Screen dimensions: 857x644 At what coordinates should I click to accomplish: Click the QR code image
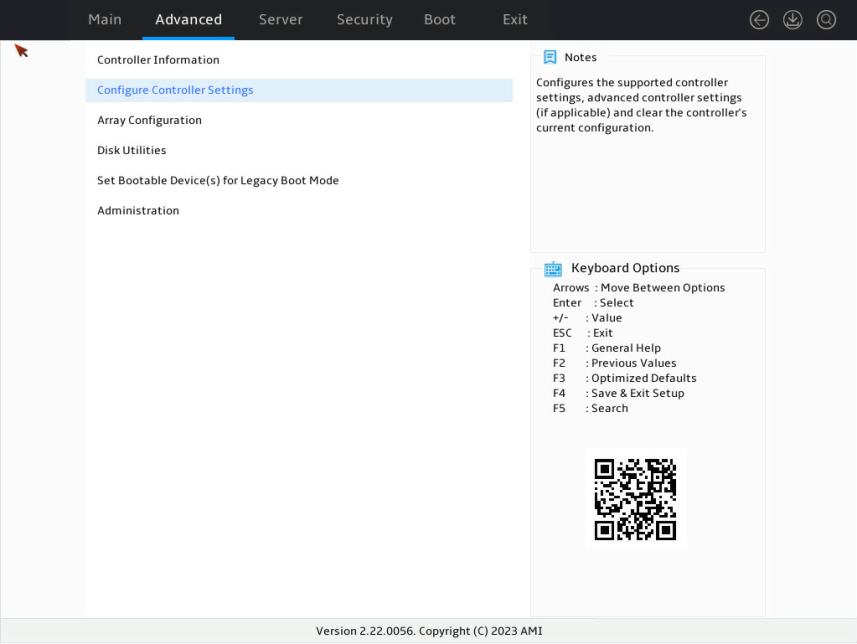tap(636, 499)
